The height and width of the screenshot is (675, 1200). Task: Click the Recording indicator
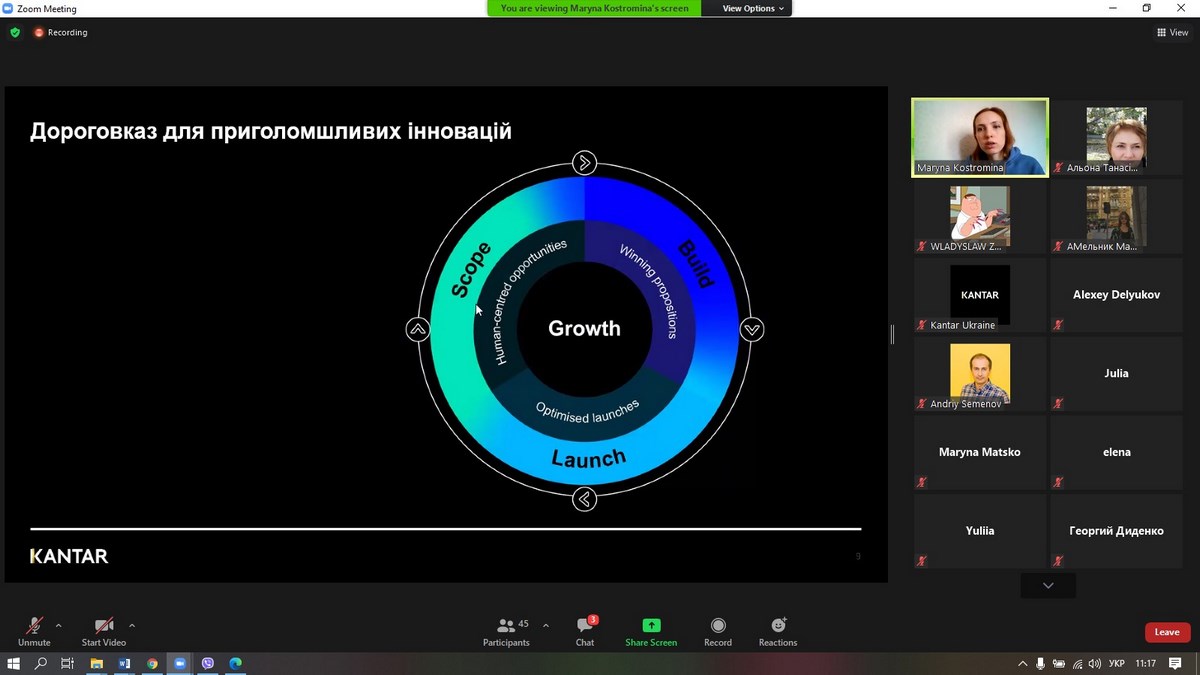[61, 32]
